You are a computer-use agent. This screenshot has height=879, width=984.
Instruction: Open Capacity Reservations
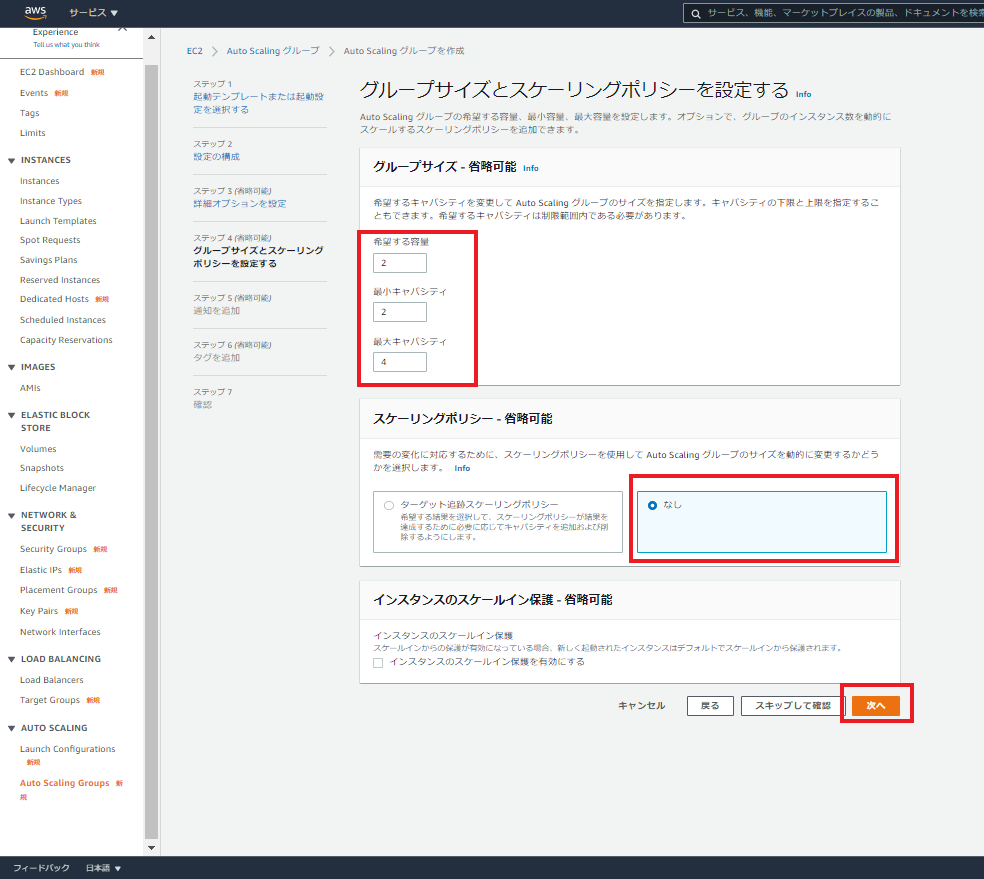66,340
